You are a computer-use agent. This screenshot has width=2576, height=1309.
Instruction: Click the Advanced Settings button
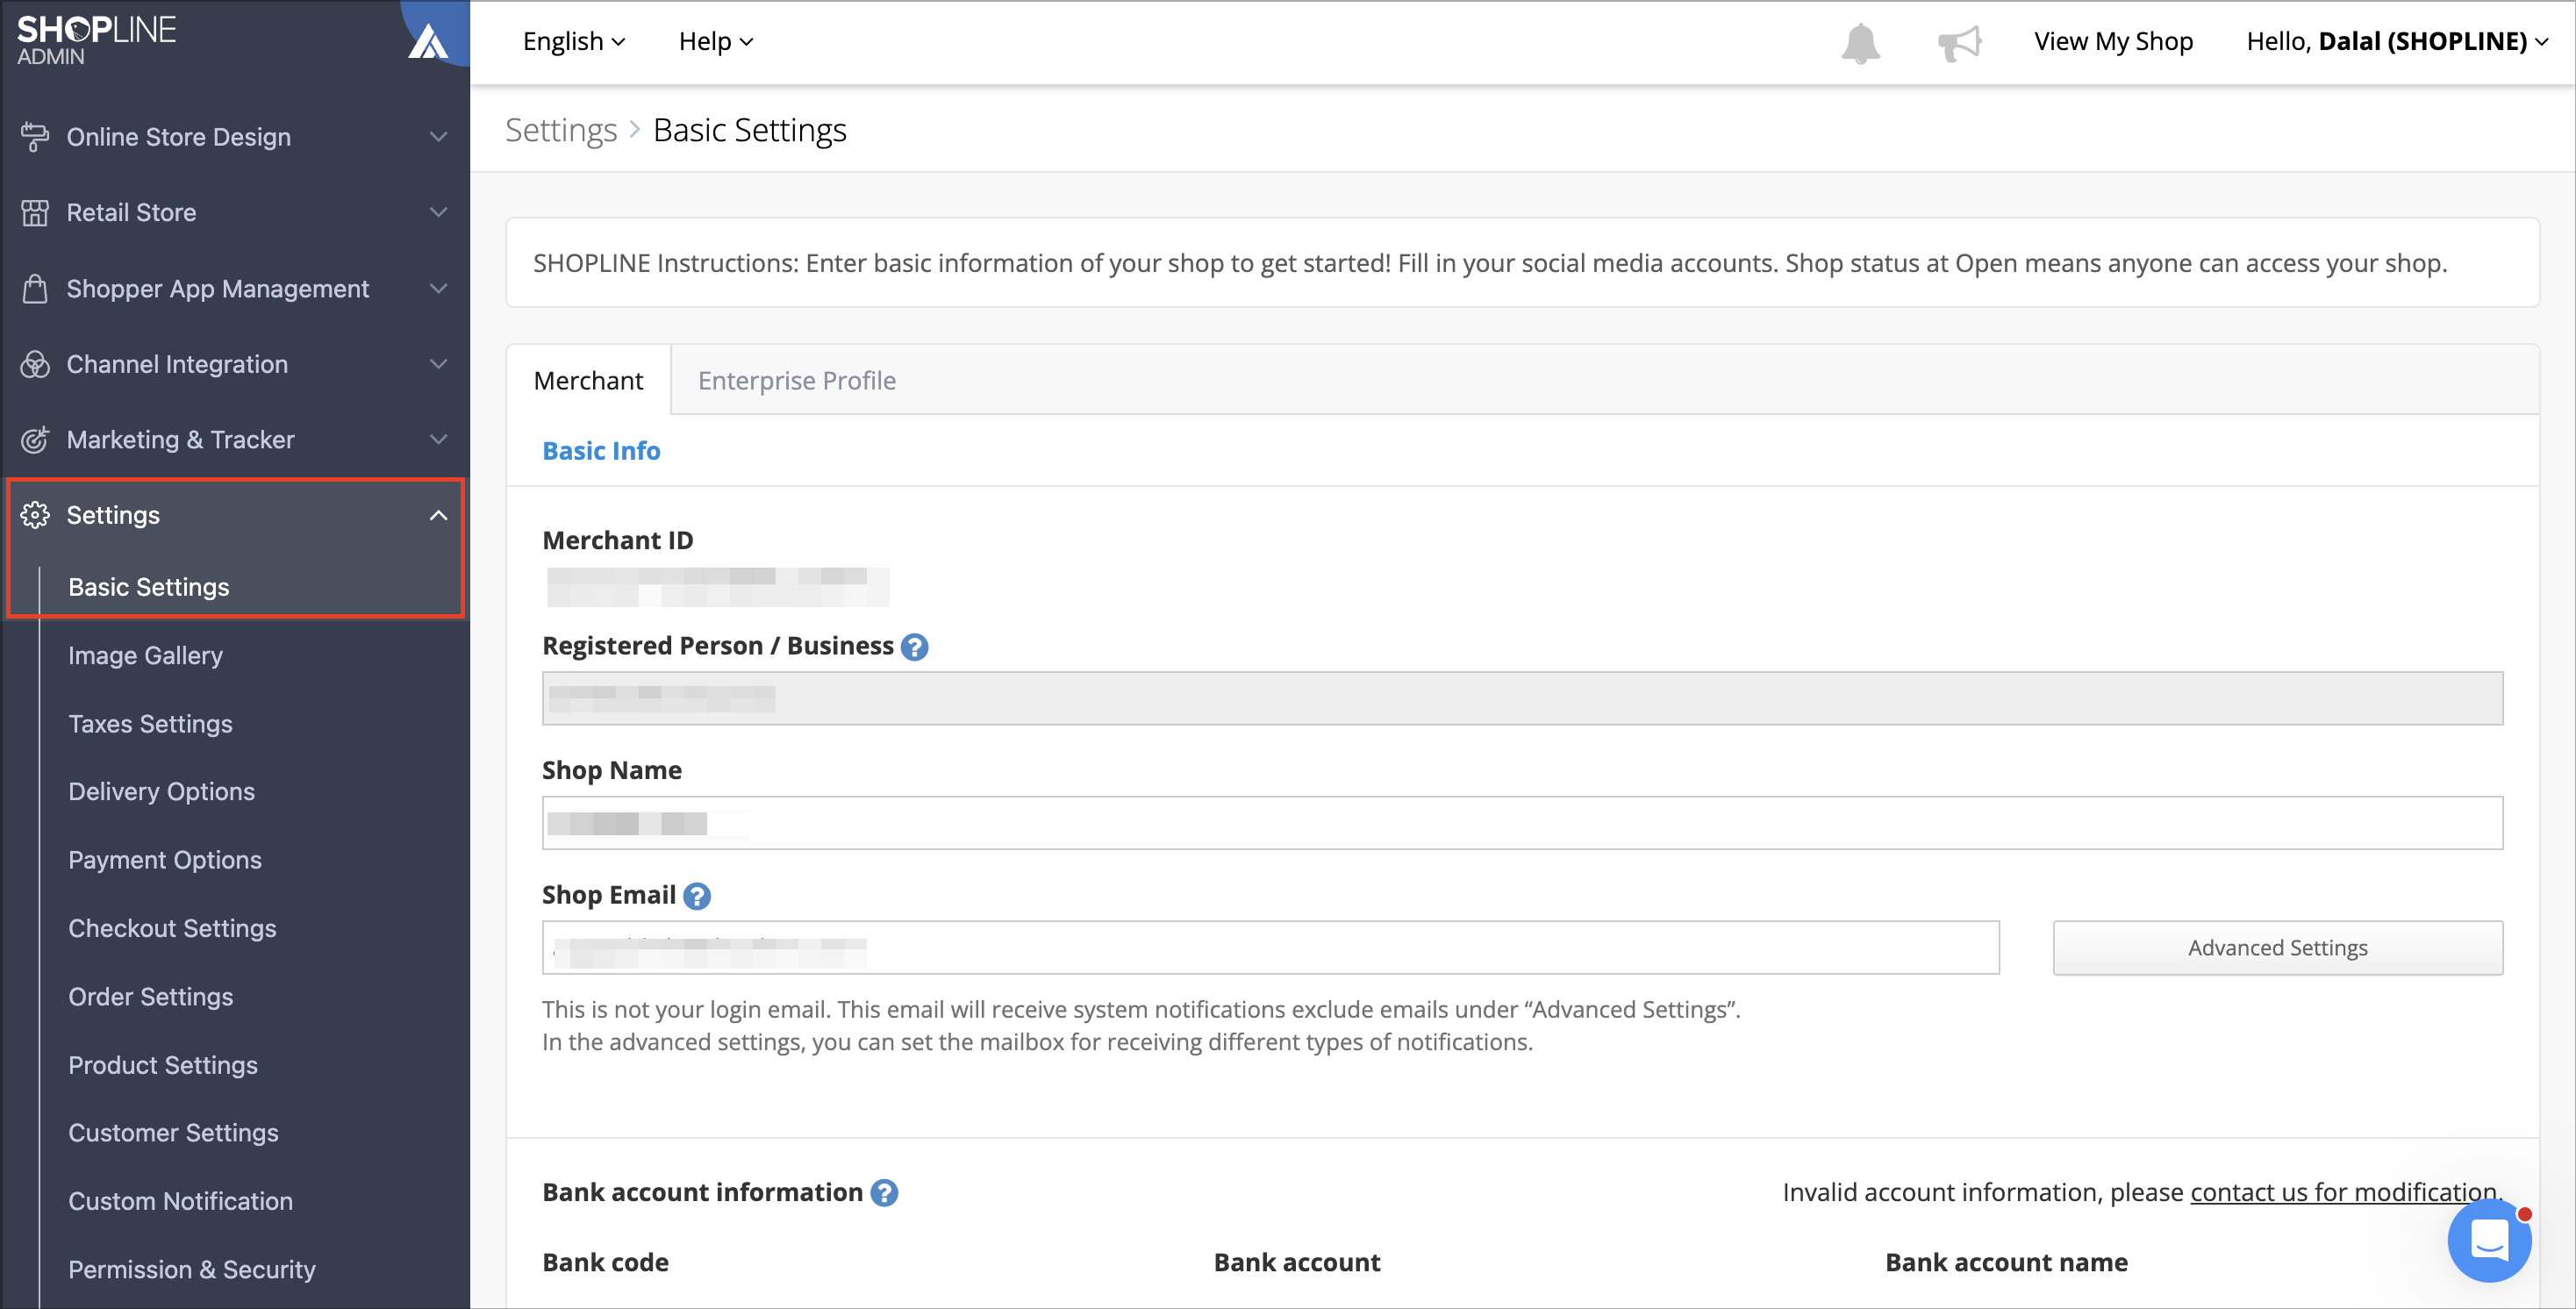2277,948
